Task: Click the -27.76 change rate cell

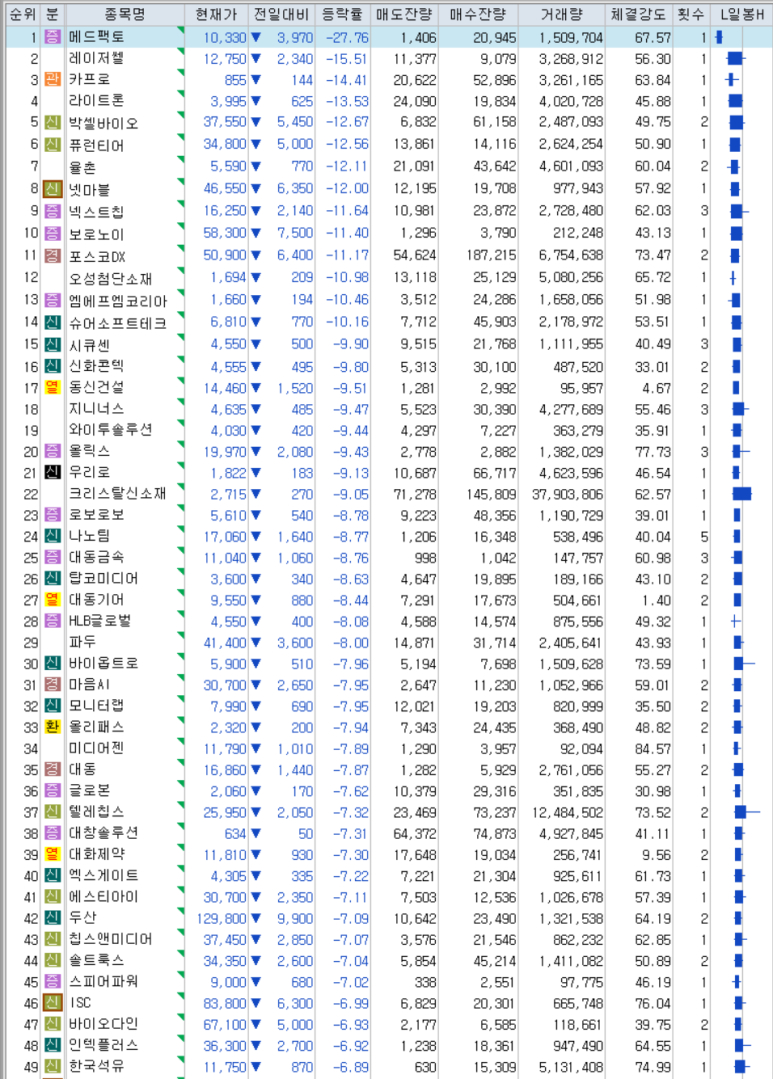Action: [348, 37]
